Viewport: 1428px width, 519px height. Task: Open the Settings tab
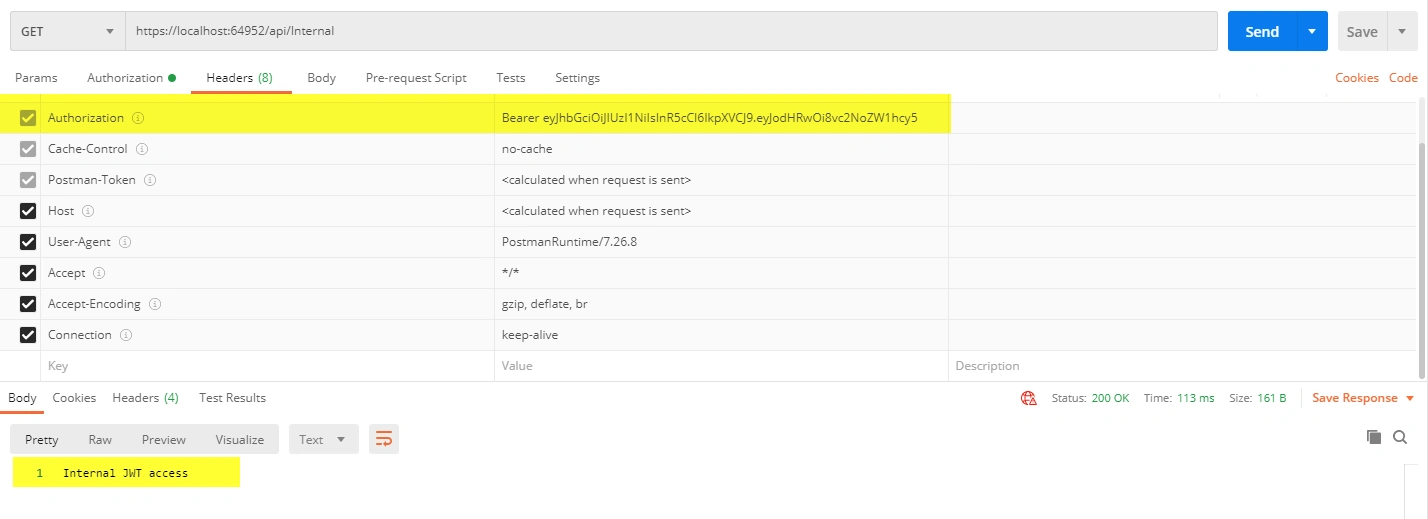click(577, 78)
